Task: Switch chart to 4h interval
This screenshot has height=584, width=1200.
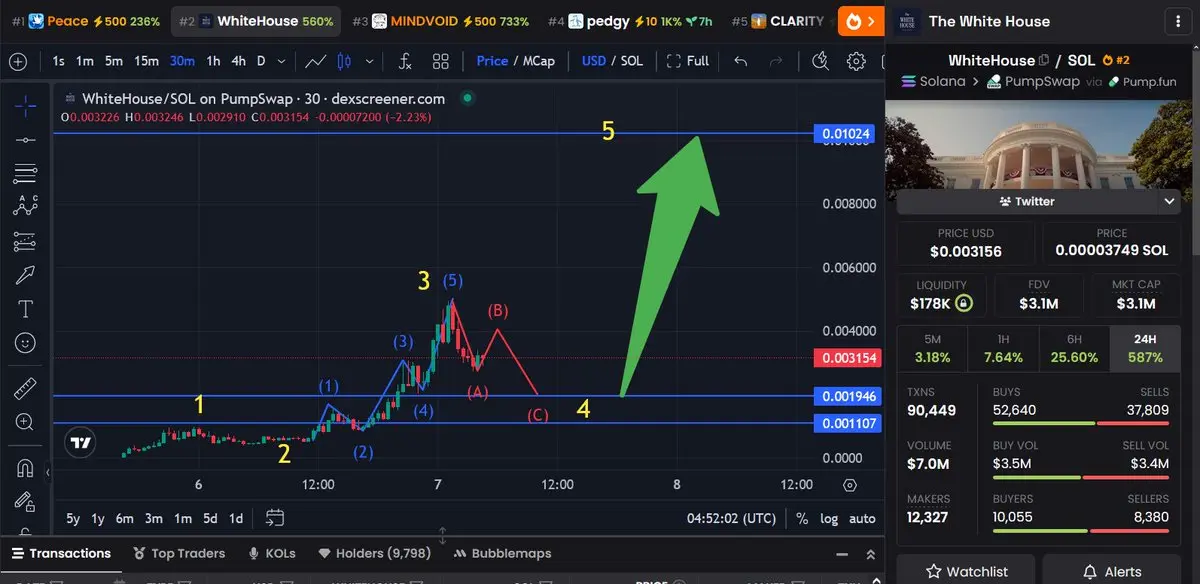Action: click(238, 61)
